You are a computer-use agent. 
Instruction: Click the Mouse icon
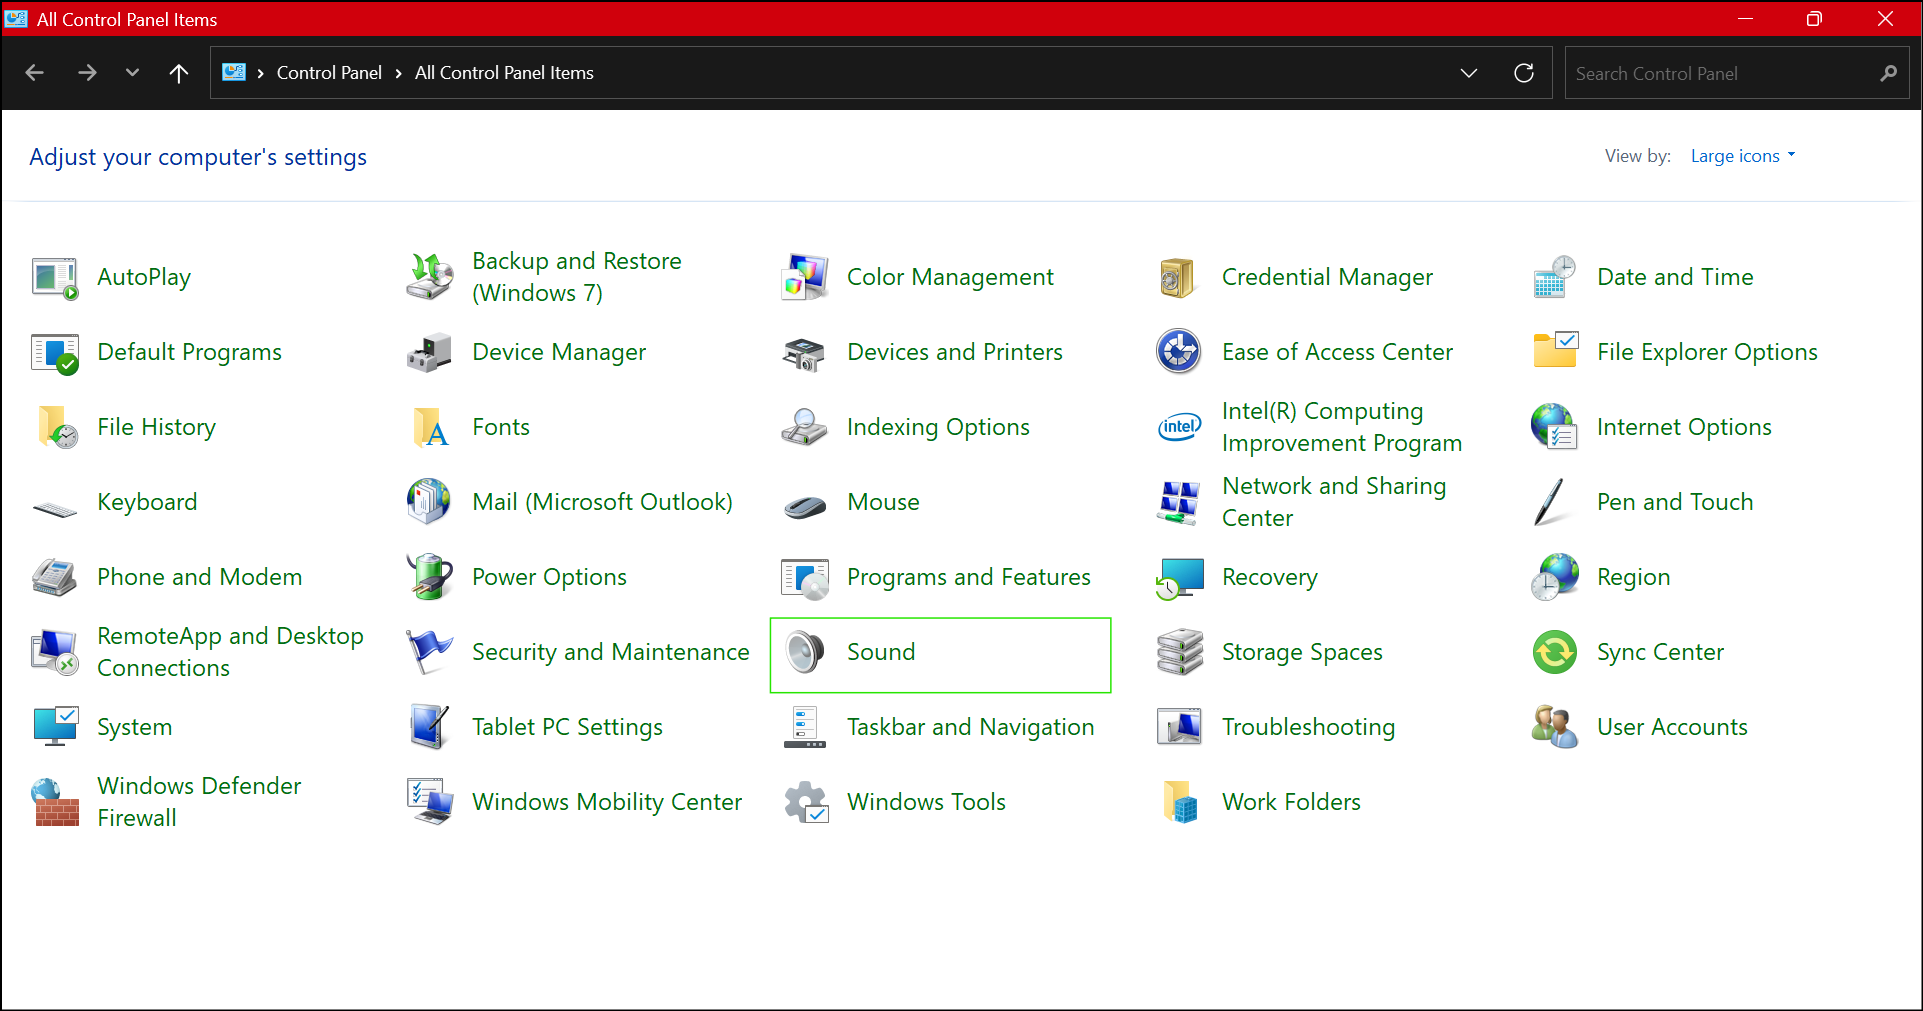(x=805, y=507)
